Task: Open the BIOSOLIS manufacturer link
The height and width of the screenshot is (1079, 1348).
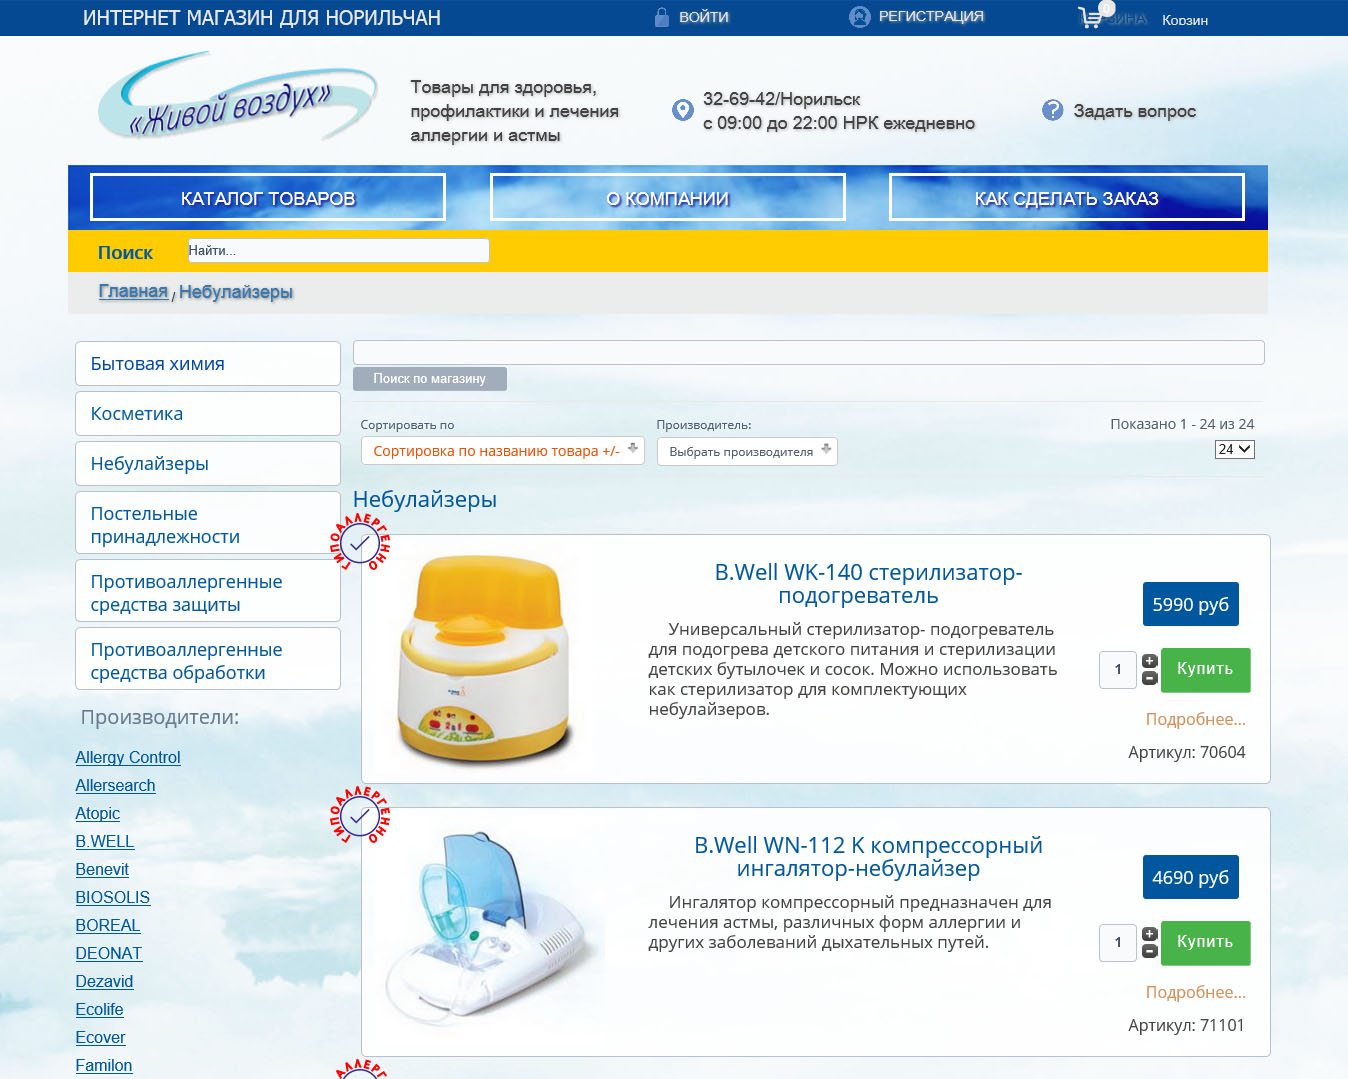Action: click(112, 898)
